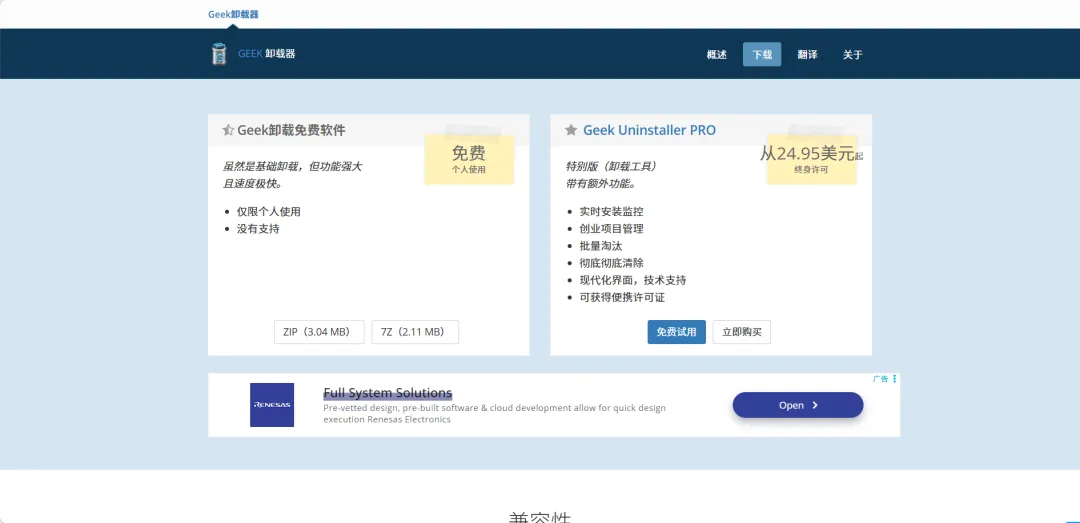Click the GEEK 卸载器 site title
The image size is (1080, 523).
pyautogui.click(x=267, y=54)
